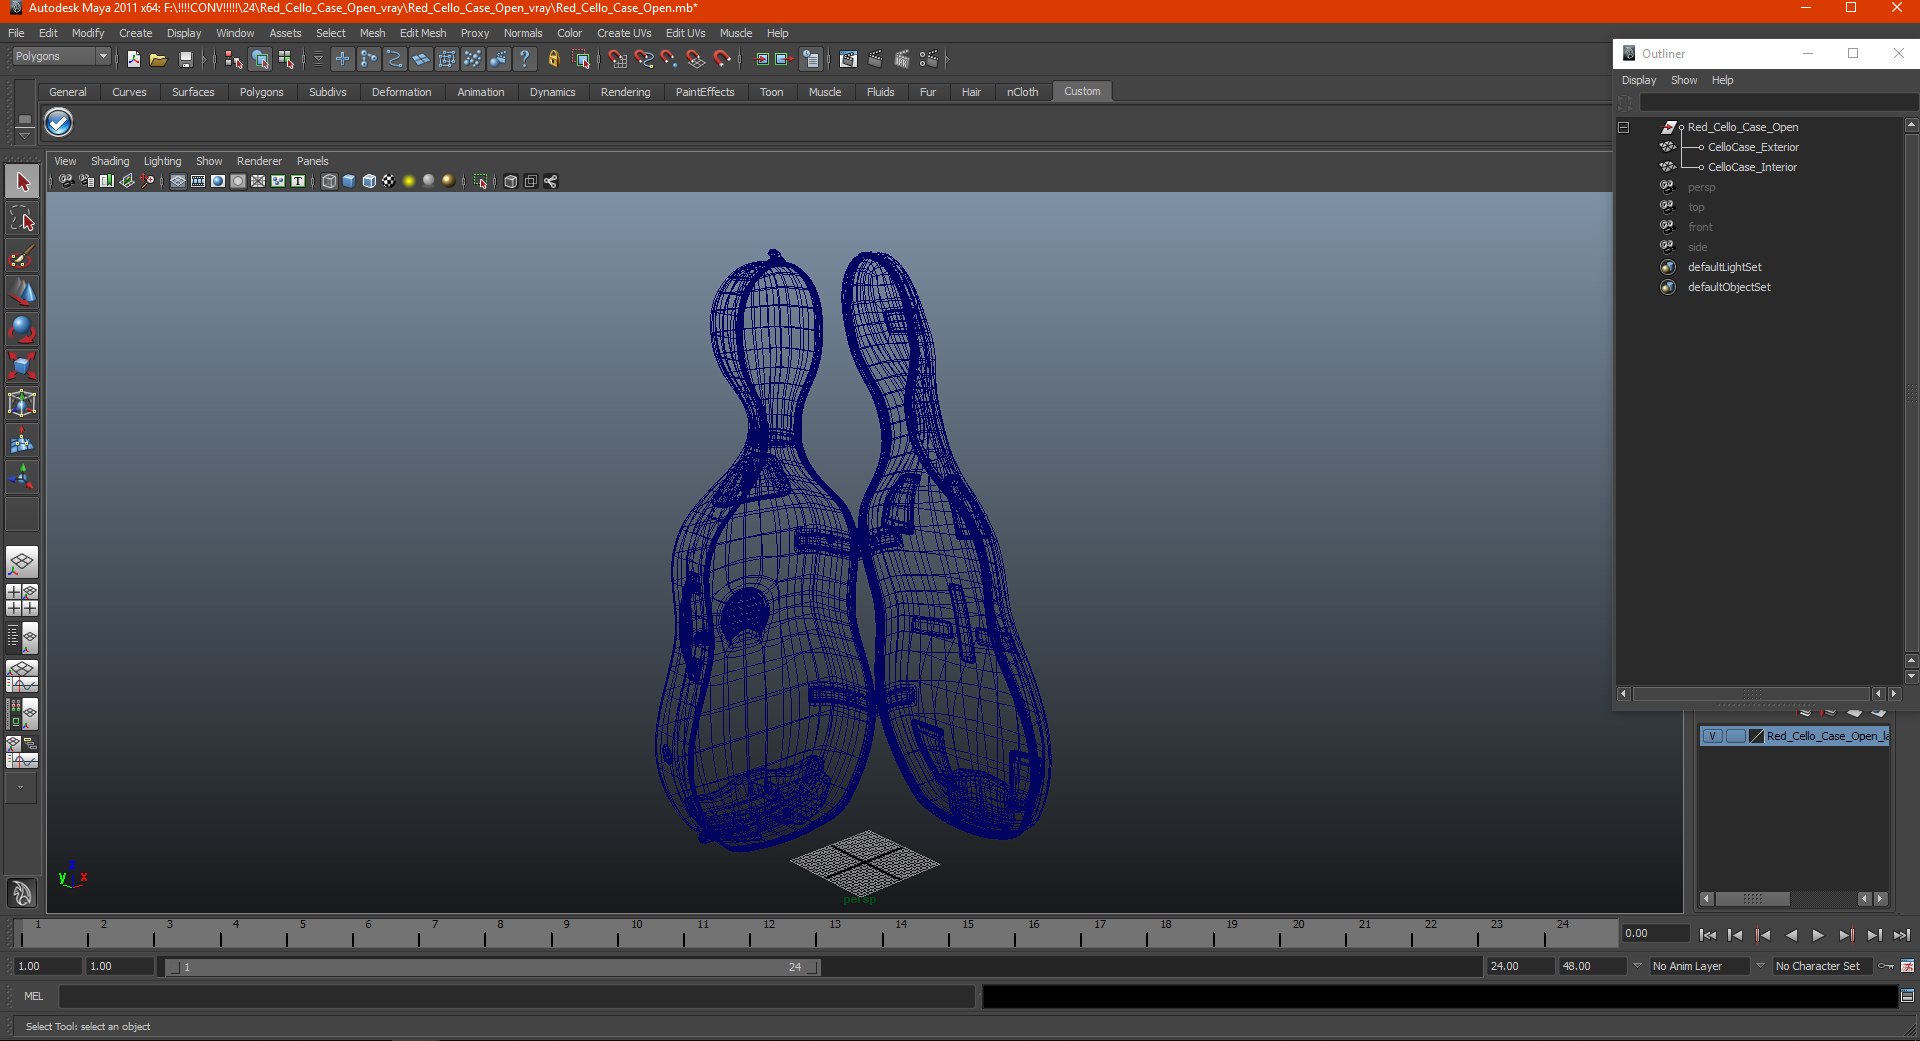This screenshot has height=1041, width=1920.
Task: Select the Scale tool icon
Action: coord(22,366)
